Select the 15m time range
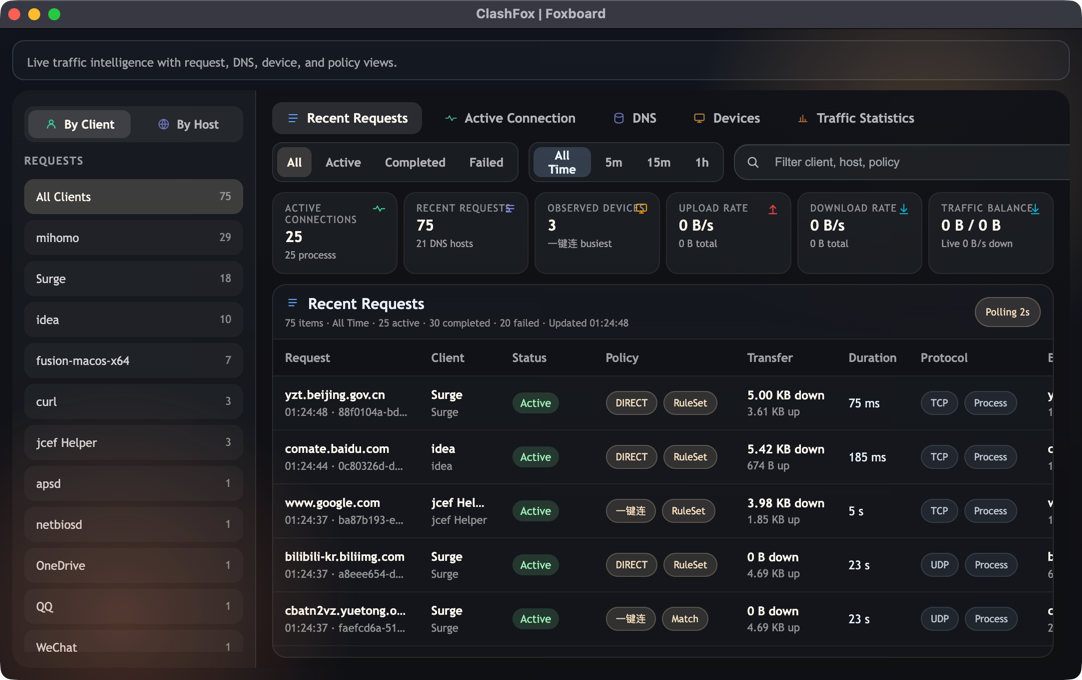The width and height of the screenshot is (1082, 680). [658, 161]
